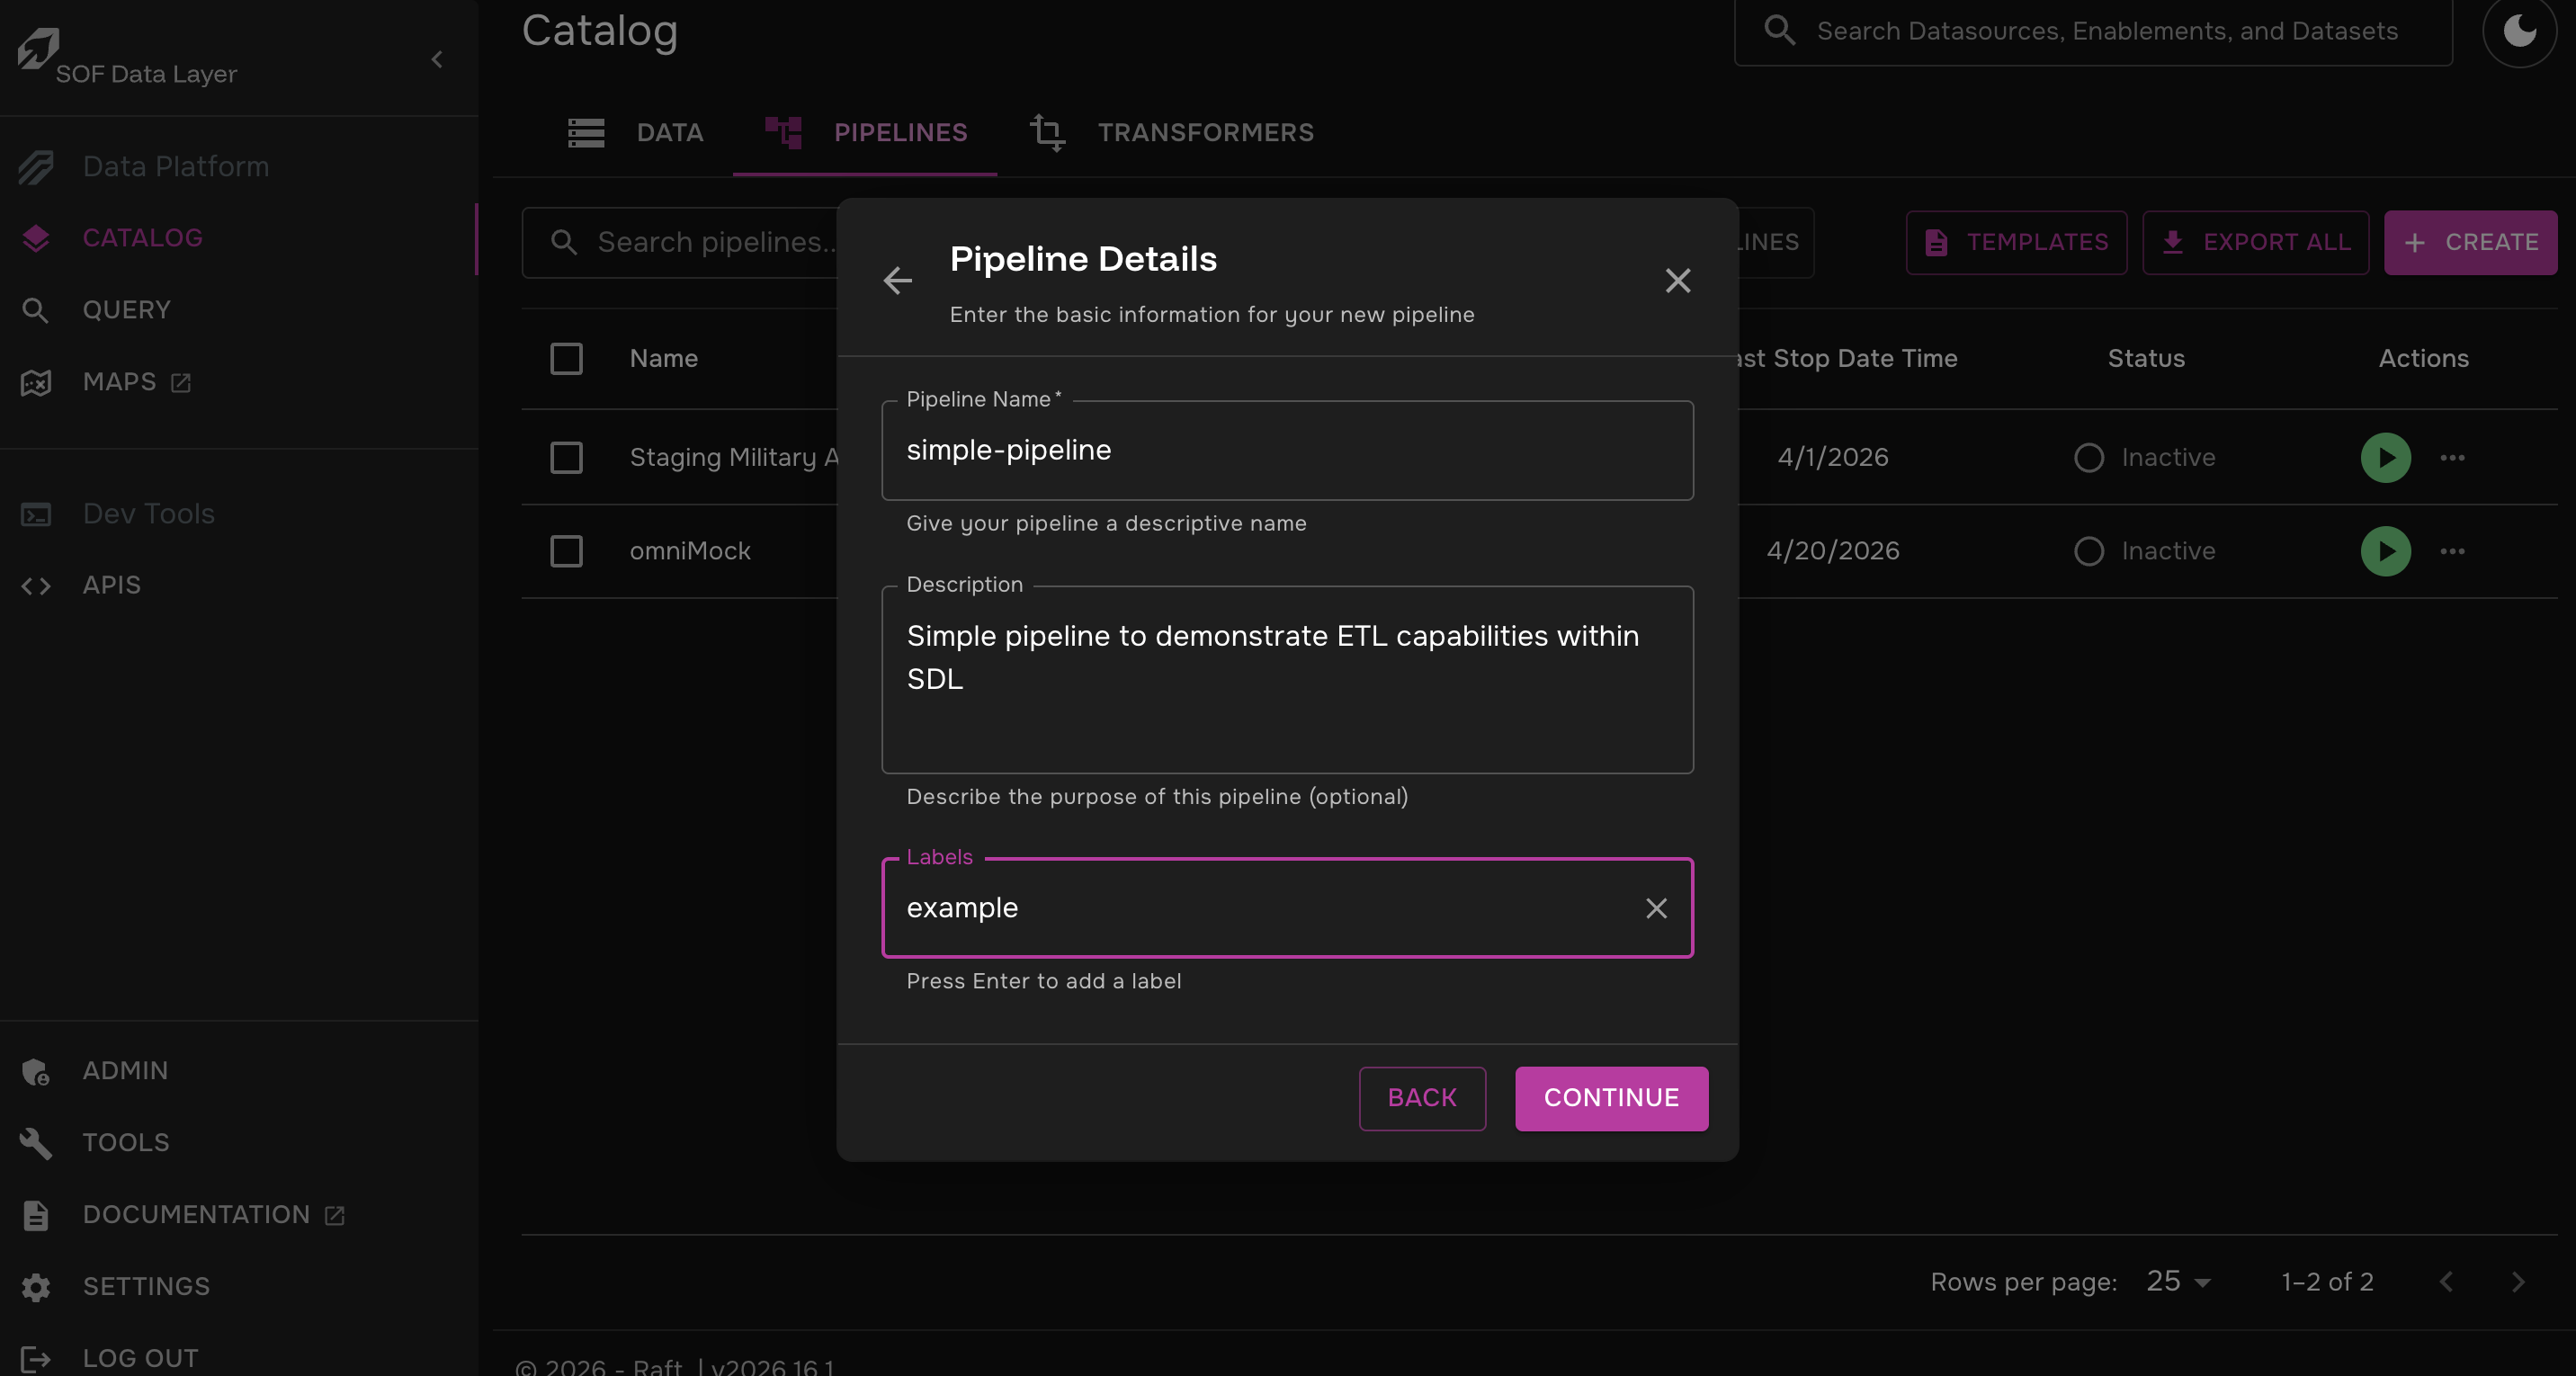Click the Query magnifier icon in sidebar
Screen dimensions: 2576x1376
(x=36, y=311)
